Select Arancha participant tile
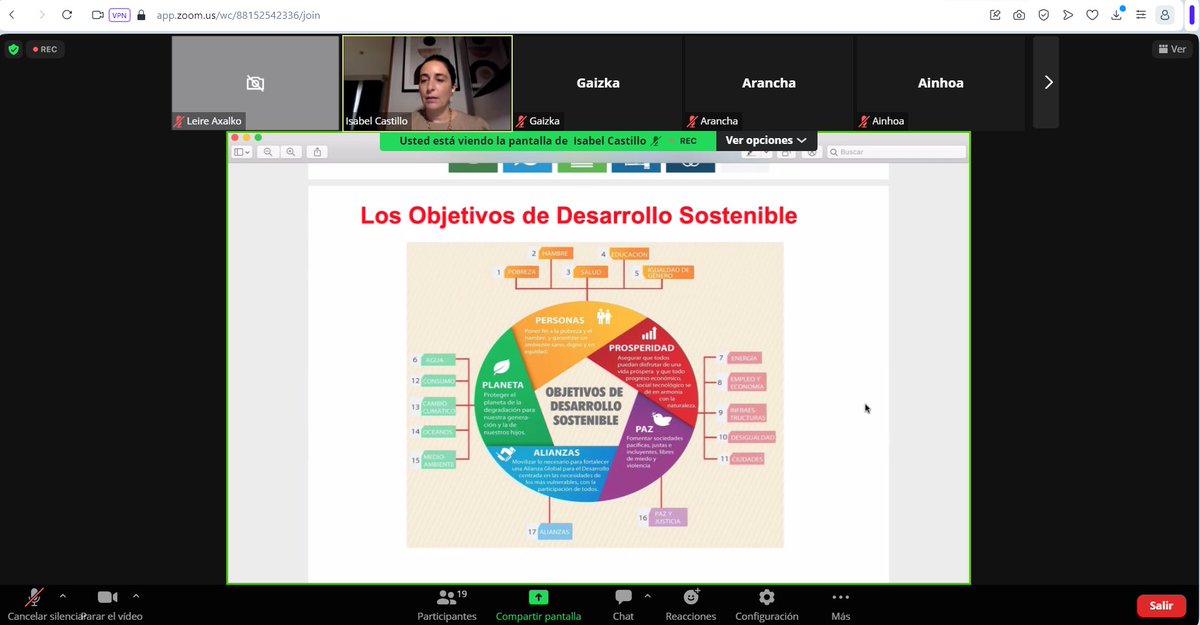This screenshot has width=1200, height=625. 768,83
